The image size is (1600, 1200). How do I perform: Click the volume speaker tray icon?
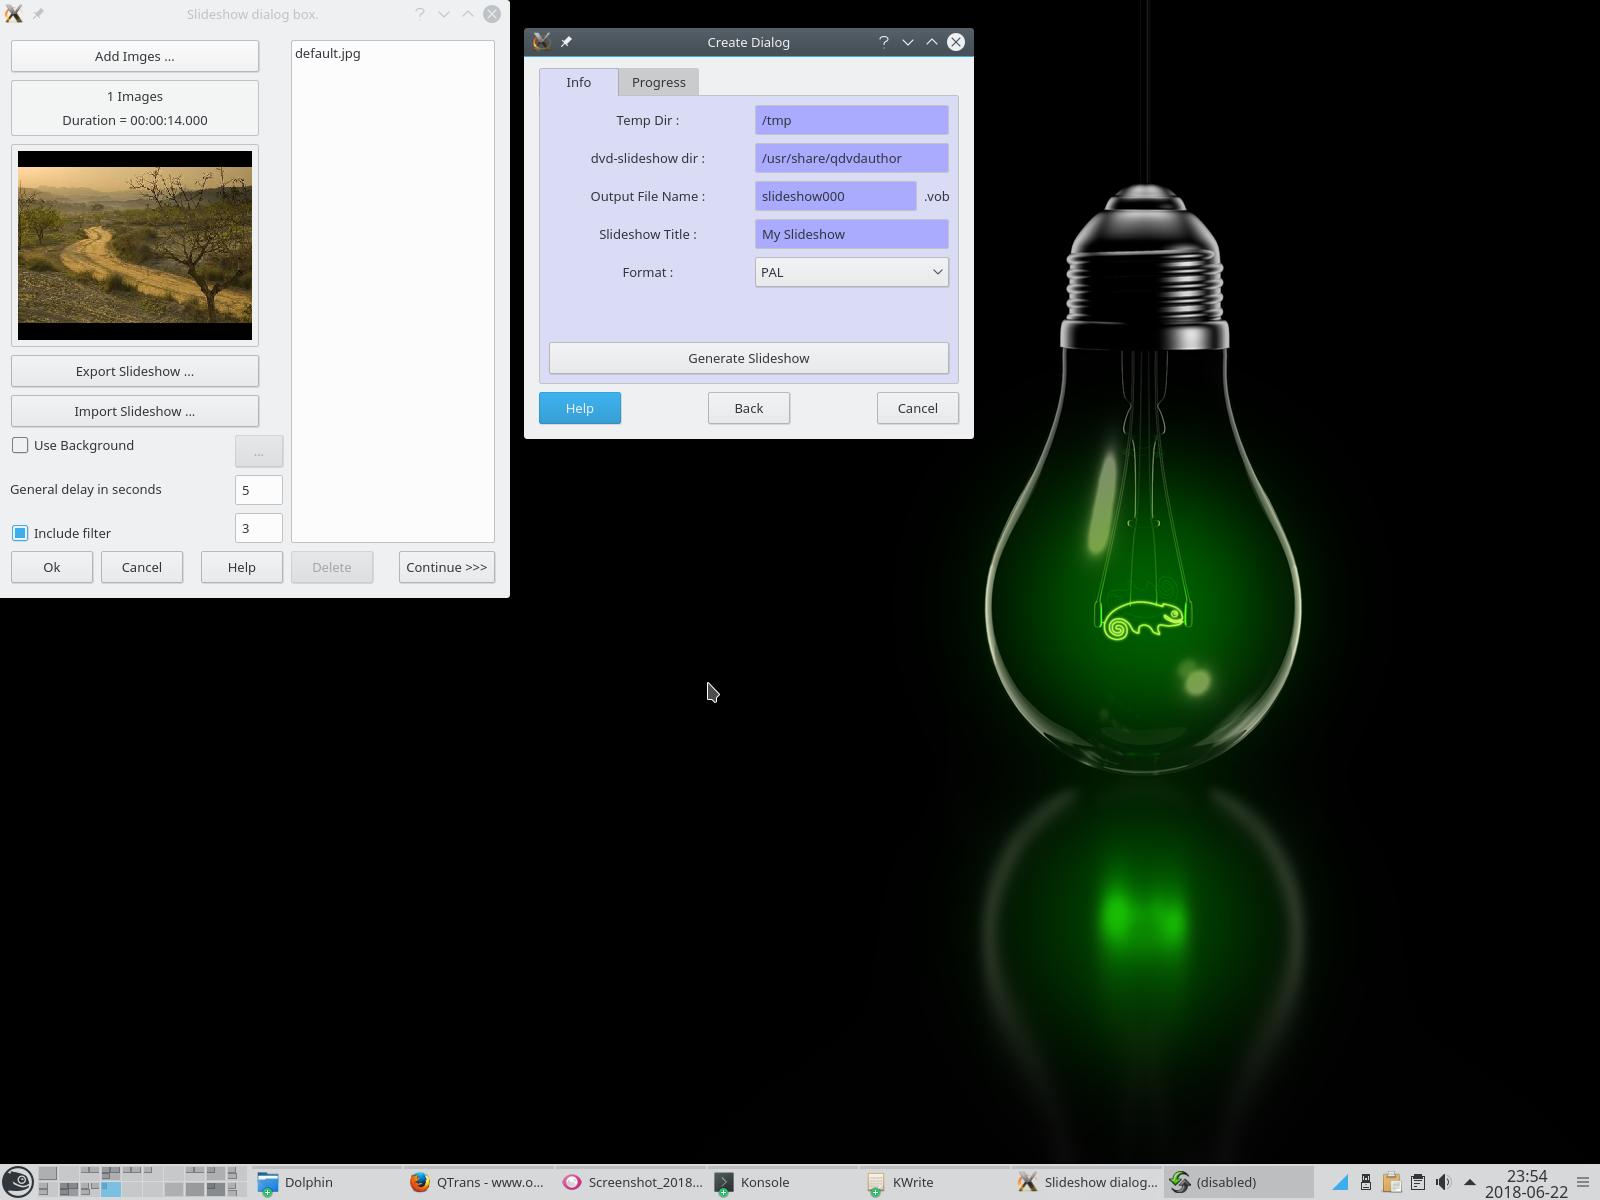click(x=1443, y=1182)
